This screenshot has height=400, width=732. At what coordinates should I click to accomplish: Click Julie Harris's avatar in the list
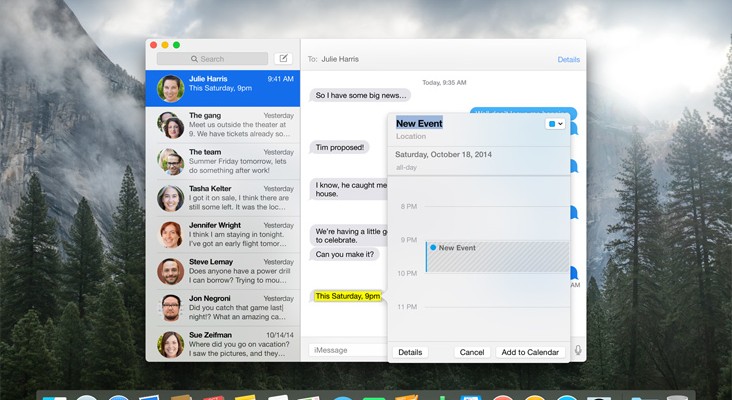tap(171, 89)
